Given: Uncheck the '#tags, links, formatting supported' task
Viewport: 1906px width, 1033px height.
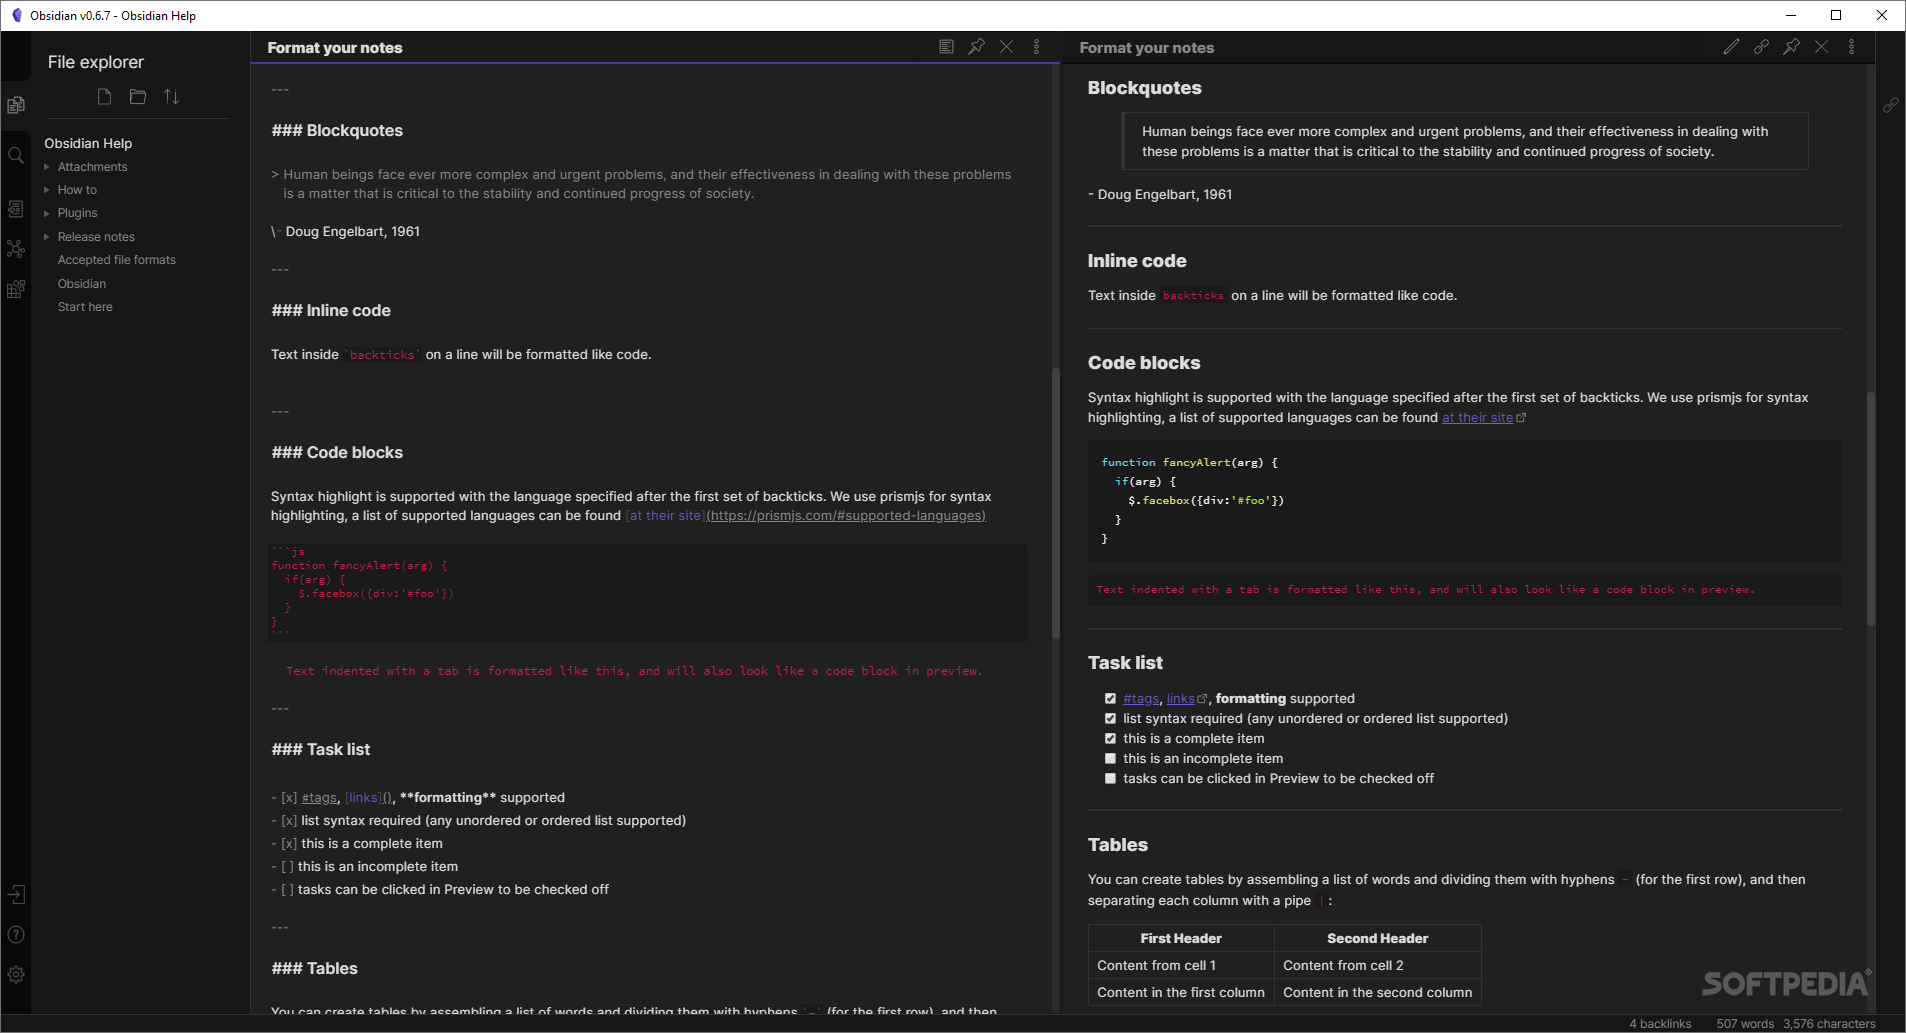Looking at the screenshot, I should click(x=1110, y=699).
